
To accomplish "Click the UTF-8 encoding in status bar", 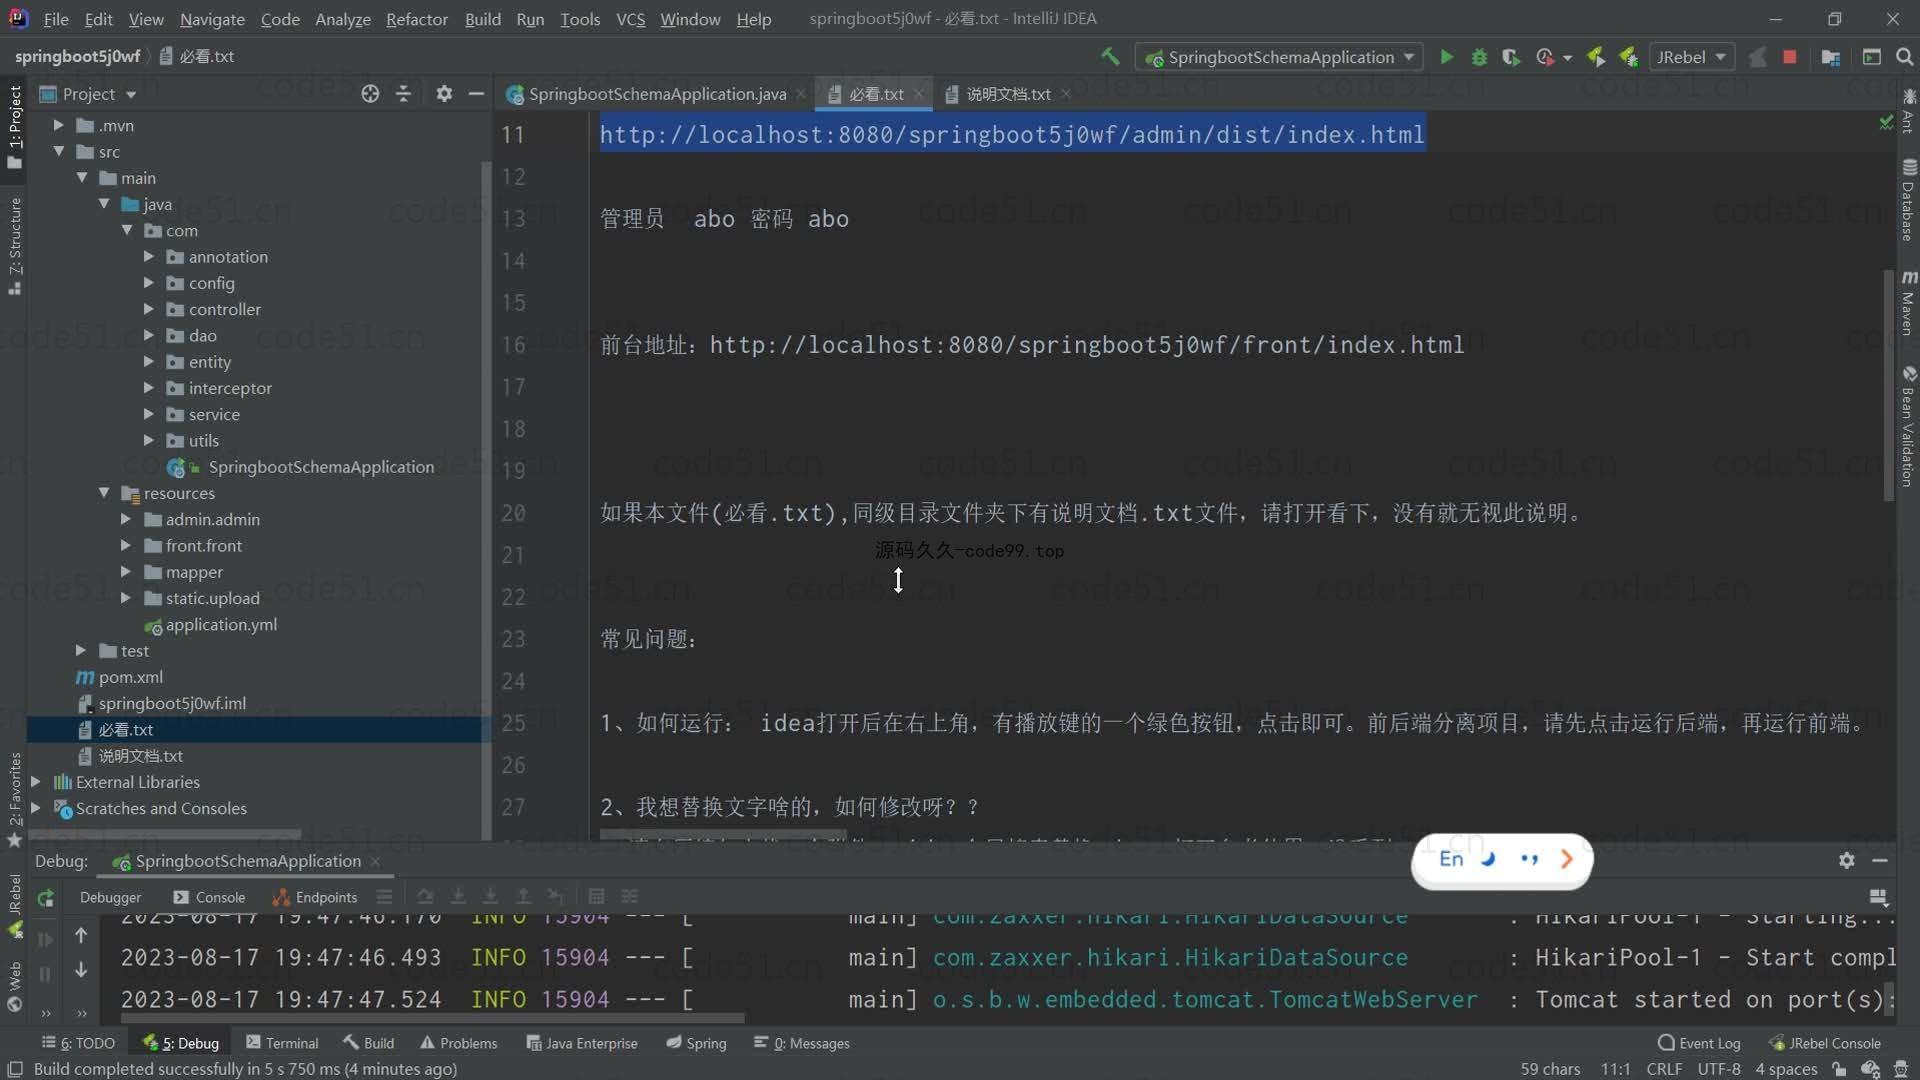I will (x=1719, y=1069).
